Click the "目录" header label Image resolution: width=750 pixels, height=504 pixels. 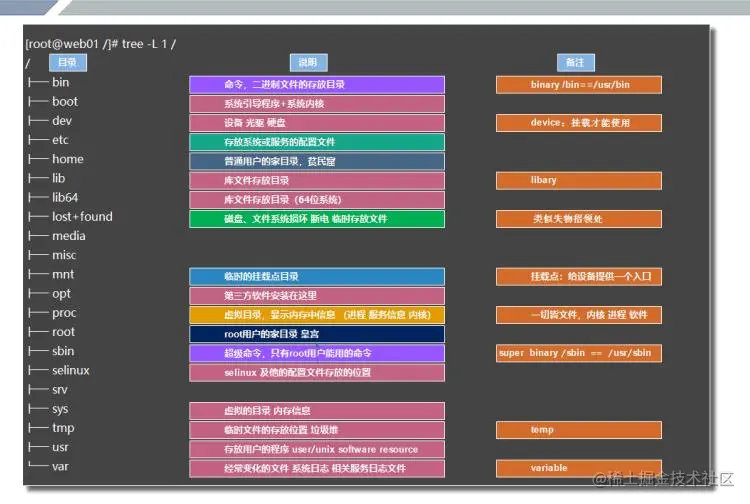point(67,62)
